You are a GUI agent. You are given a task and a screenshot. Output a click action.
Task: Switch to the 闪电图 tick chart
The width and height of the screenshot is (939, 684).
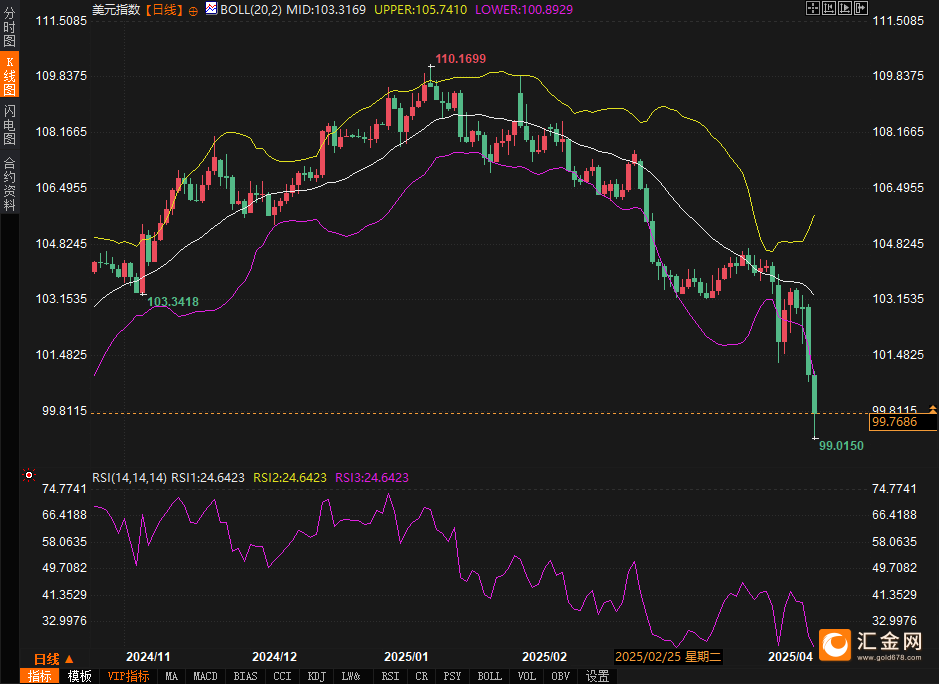9,124
